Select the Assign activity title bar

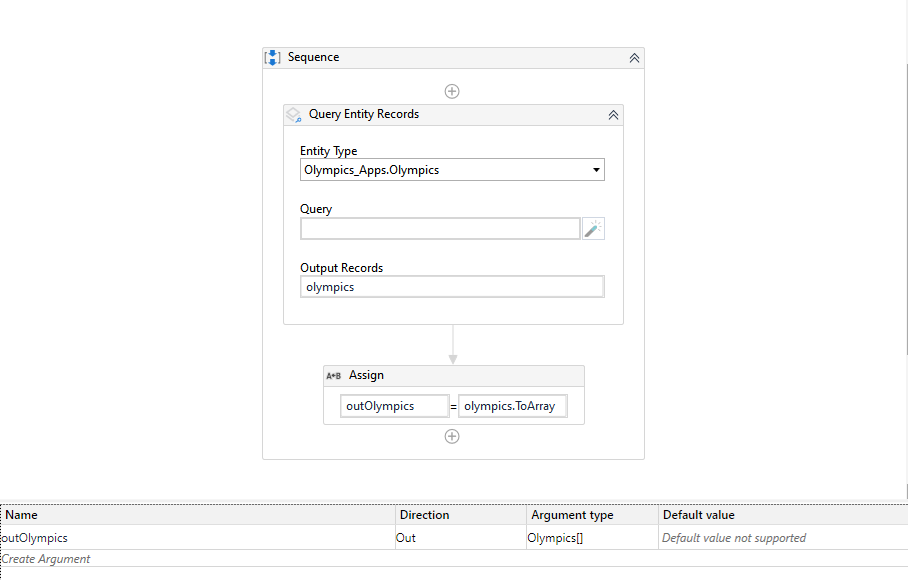coord(454,376)
